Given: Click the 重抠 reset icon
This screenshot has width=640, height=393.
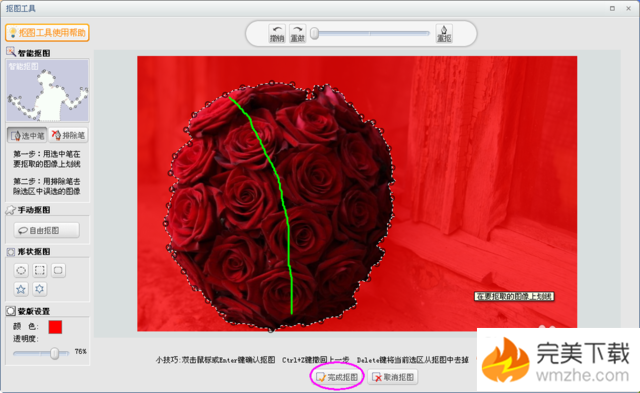Looking at the screenshot, I should pos(444,33).
